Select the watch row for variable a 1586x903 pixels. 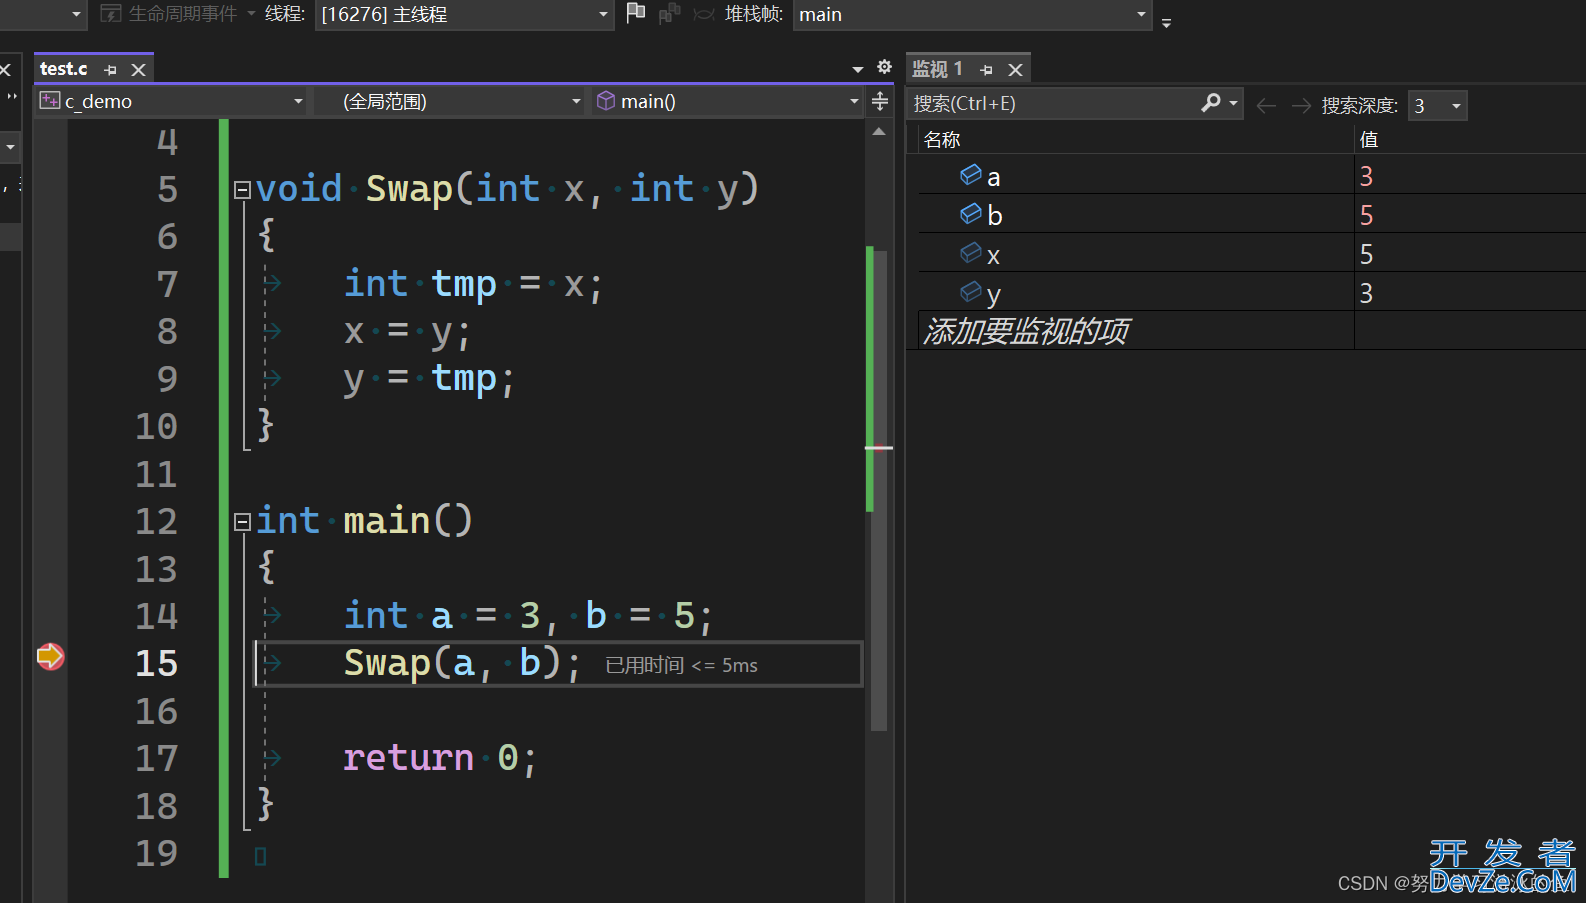[x=1252, y=177]
